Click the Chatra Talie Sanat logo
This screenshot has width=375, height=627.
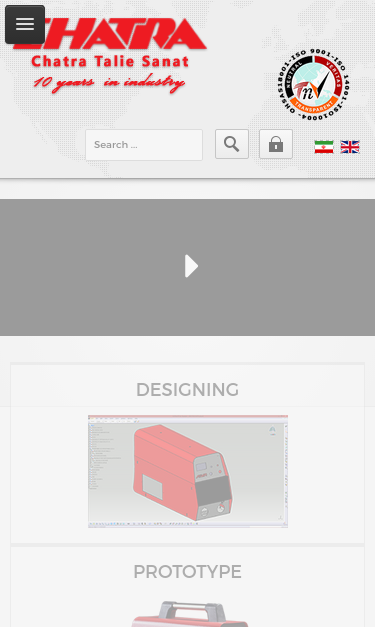click(x=110, y=55)
